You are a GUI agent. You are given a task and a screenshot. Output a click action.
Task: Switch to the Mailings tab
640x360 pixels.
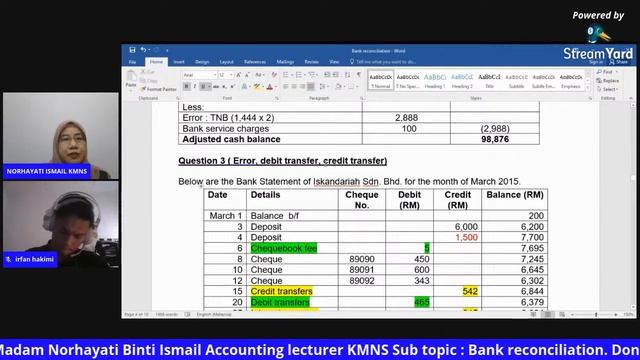[285, 62]
